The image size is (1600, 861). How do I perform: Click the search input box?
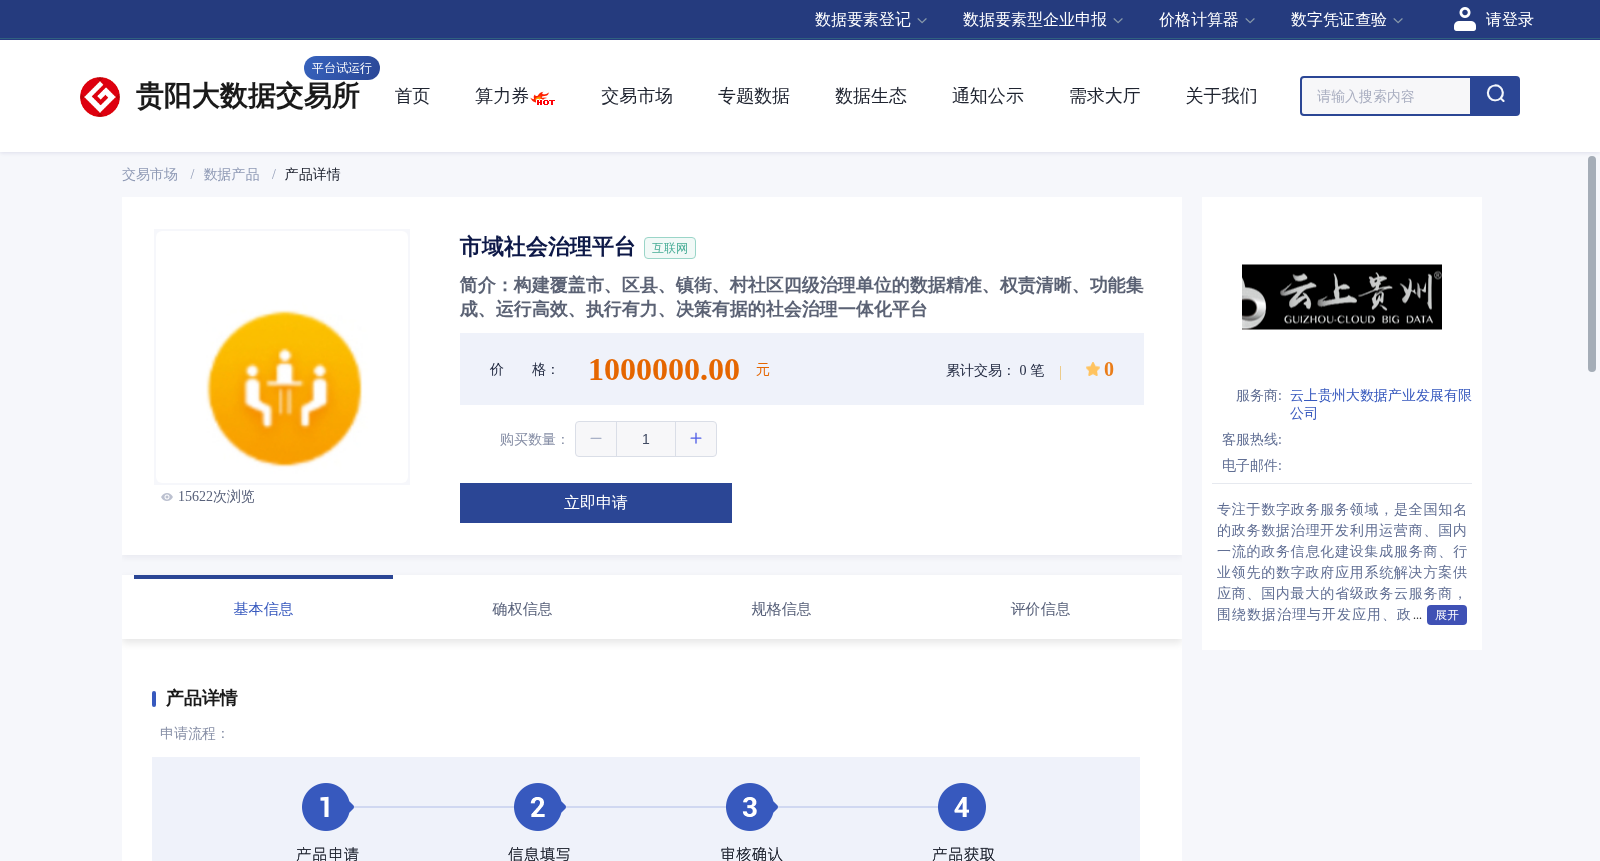(x=1386, y=96)
